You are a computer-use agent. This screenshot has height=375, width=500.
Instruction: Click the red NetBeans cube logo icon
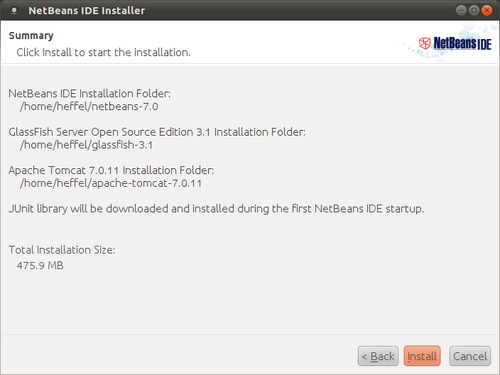pos(425,43)
